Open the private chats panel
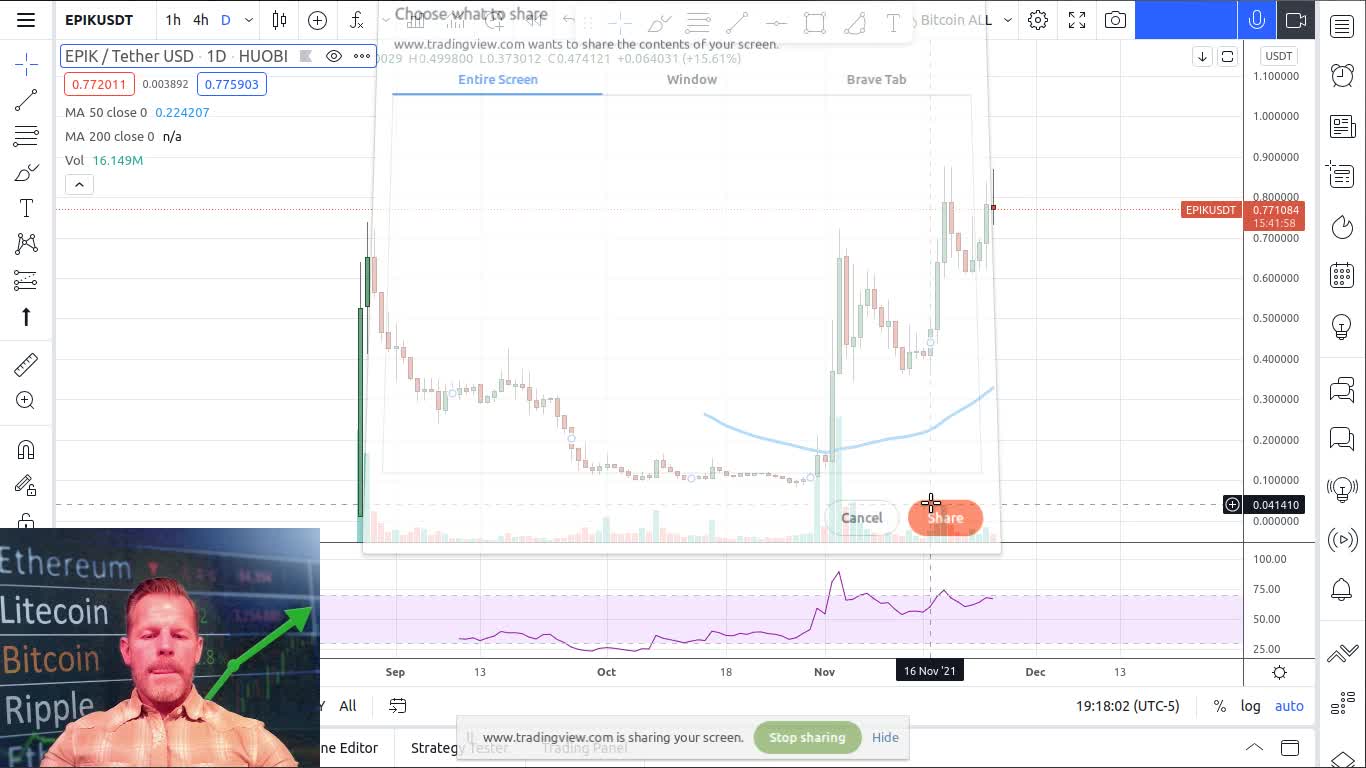The image size is (1366, 768). pyautogui.click(x=1342, y=438)
